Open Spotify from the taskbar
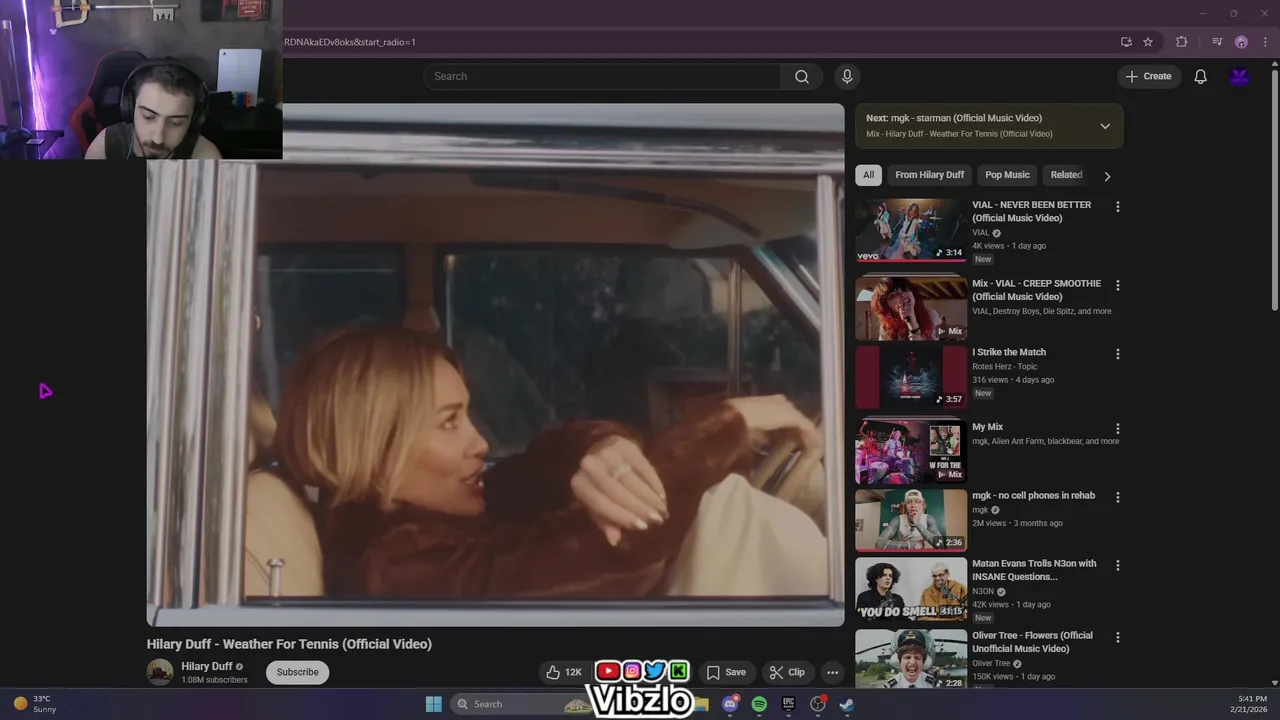1280x720 pixels. (x=759, y=704)
